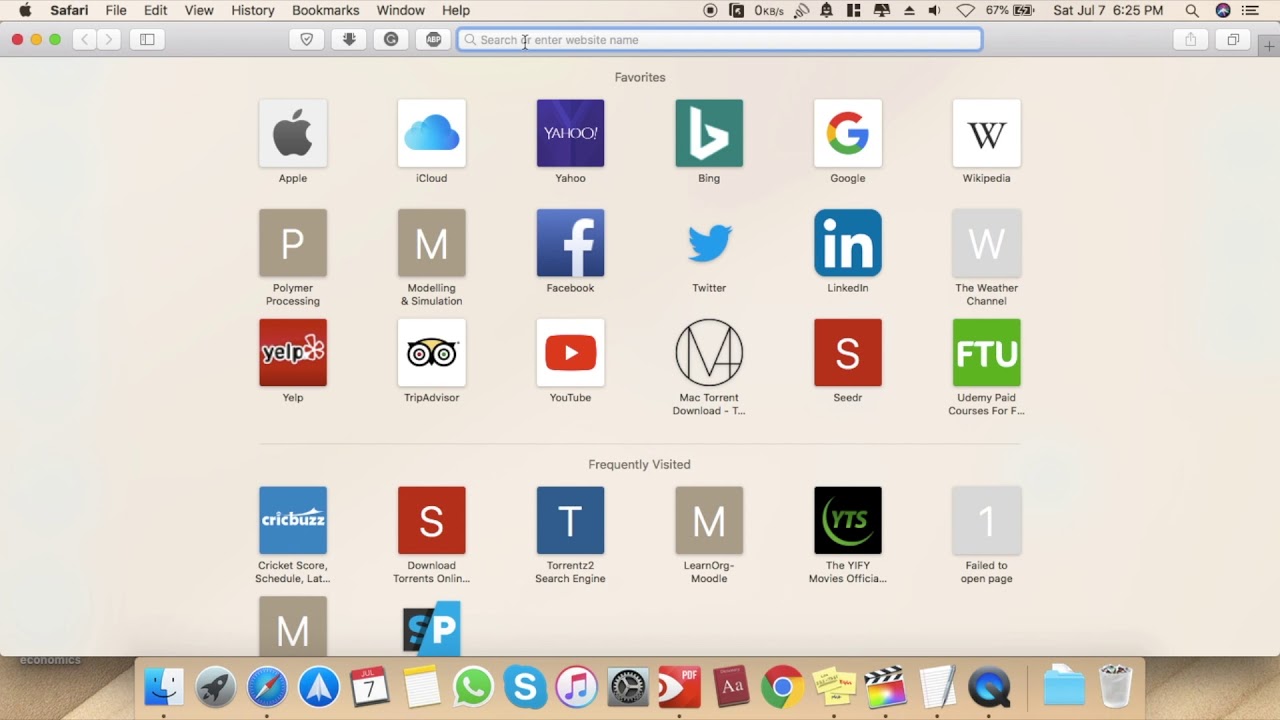Toggle the Safari sidebar button

point(147,40)
